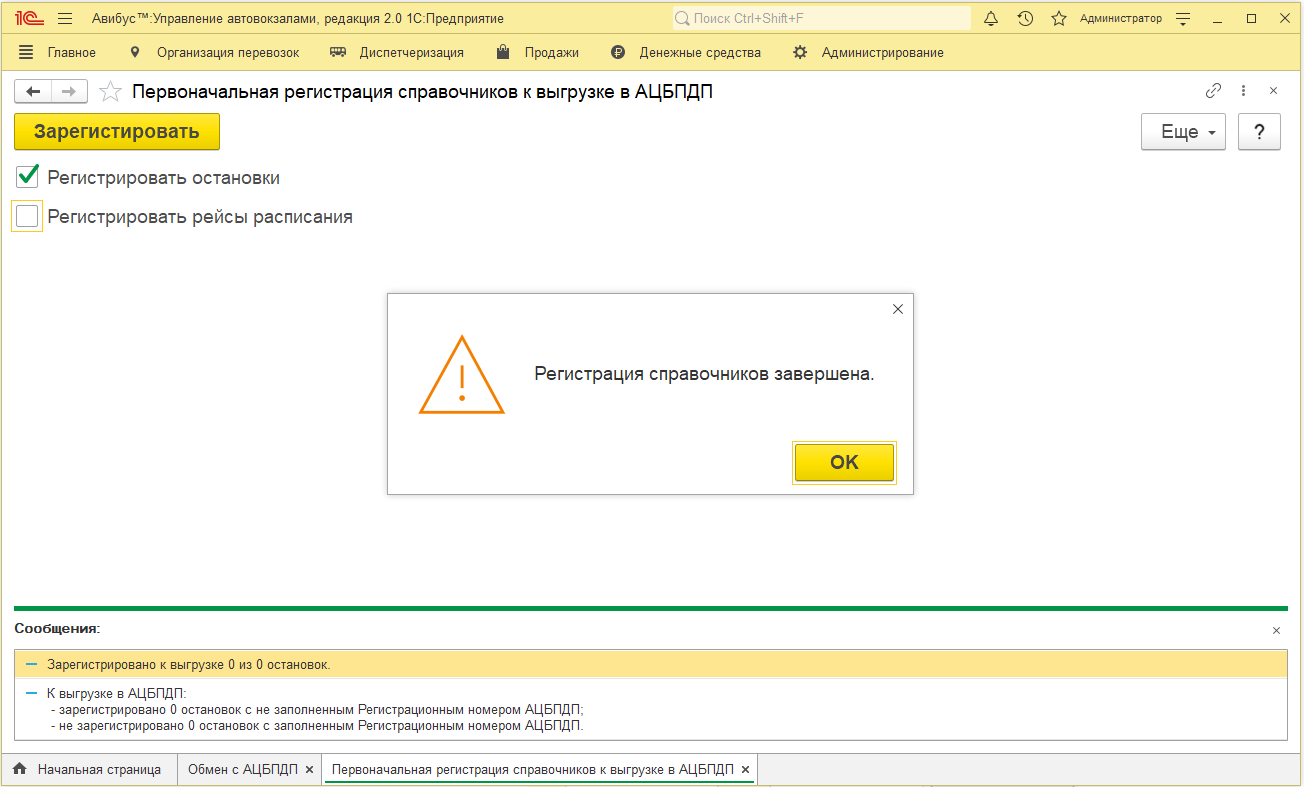
Task: Click the back navigation arrow
Action: click(x=31, y=90)
